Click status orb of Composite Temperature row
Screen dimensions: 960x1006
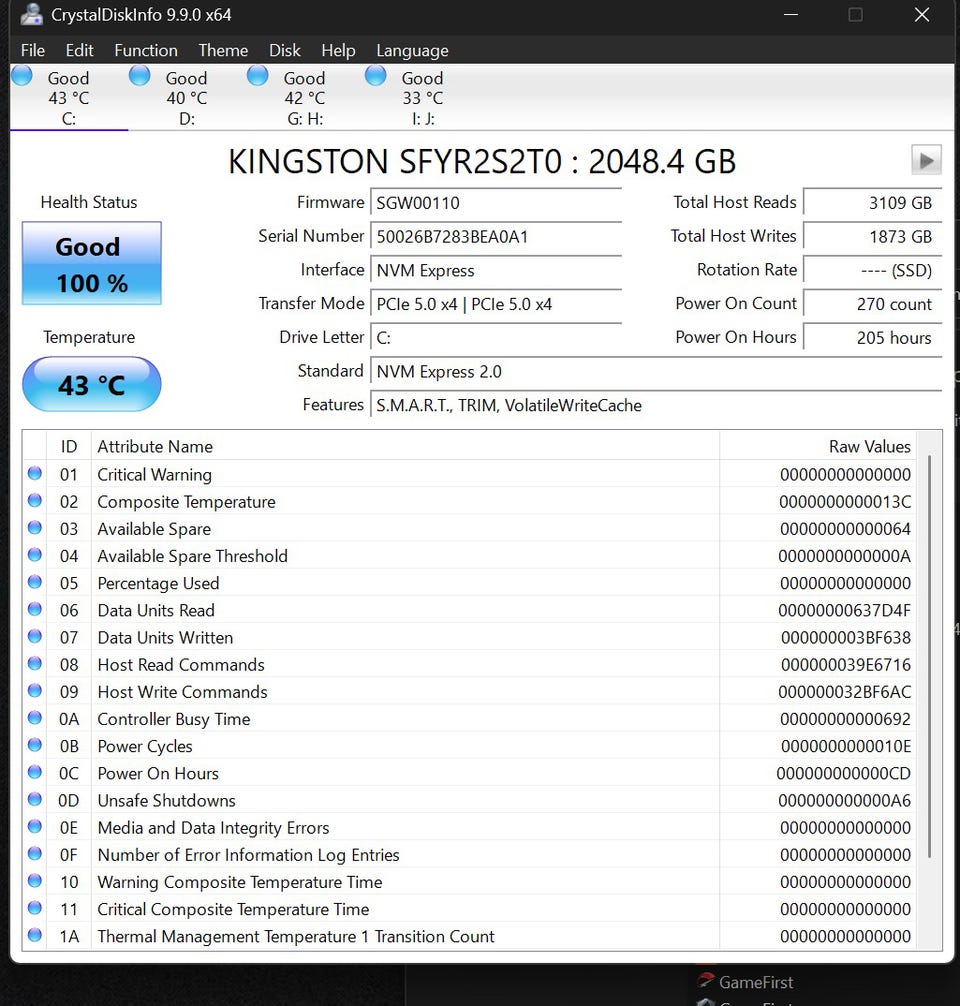tap(35, 500)
